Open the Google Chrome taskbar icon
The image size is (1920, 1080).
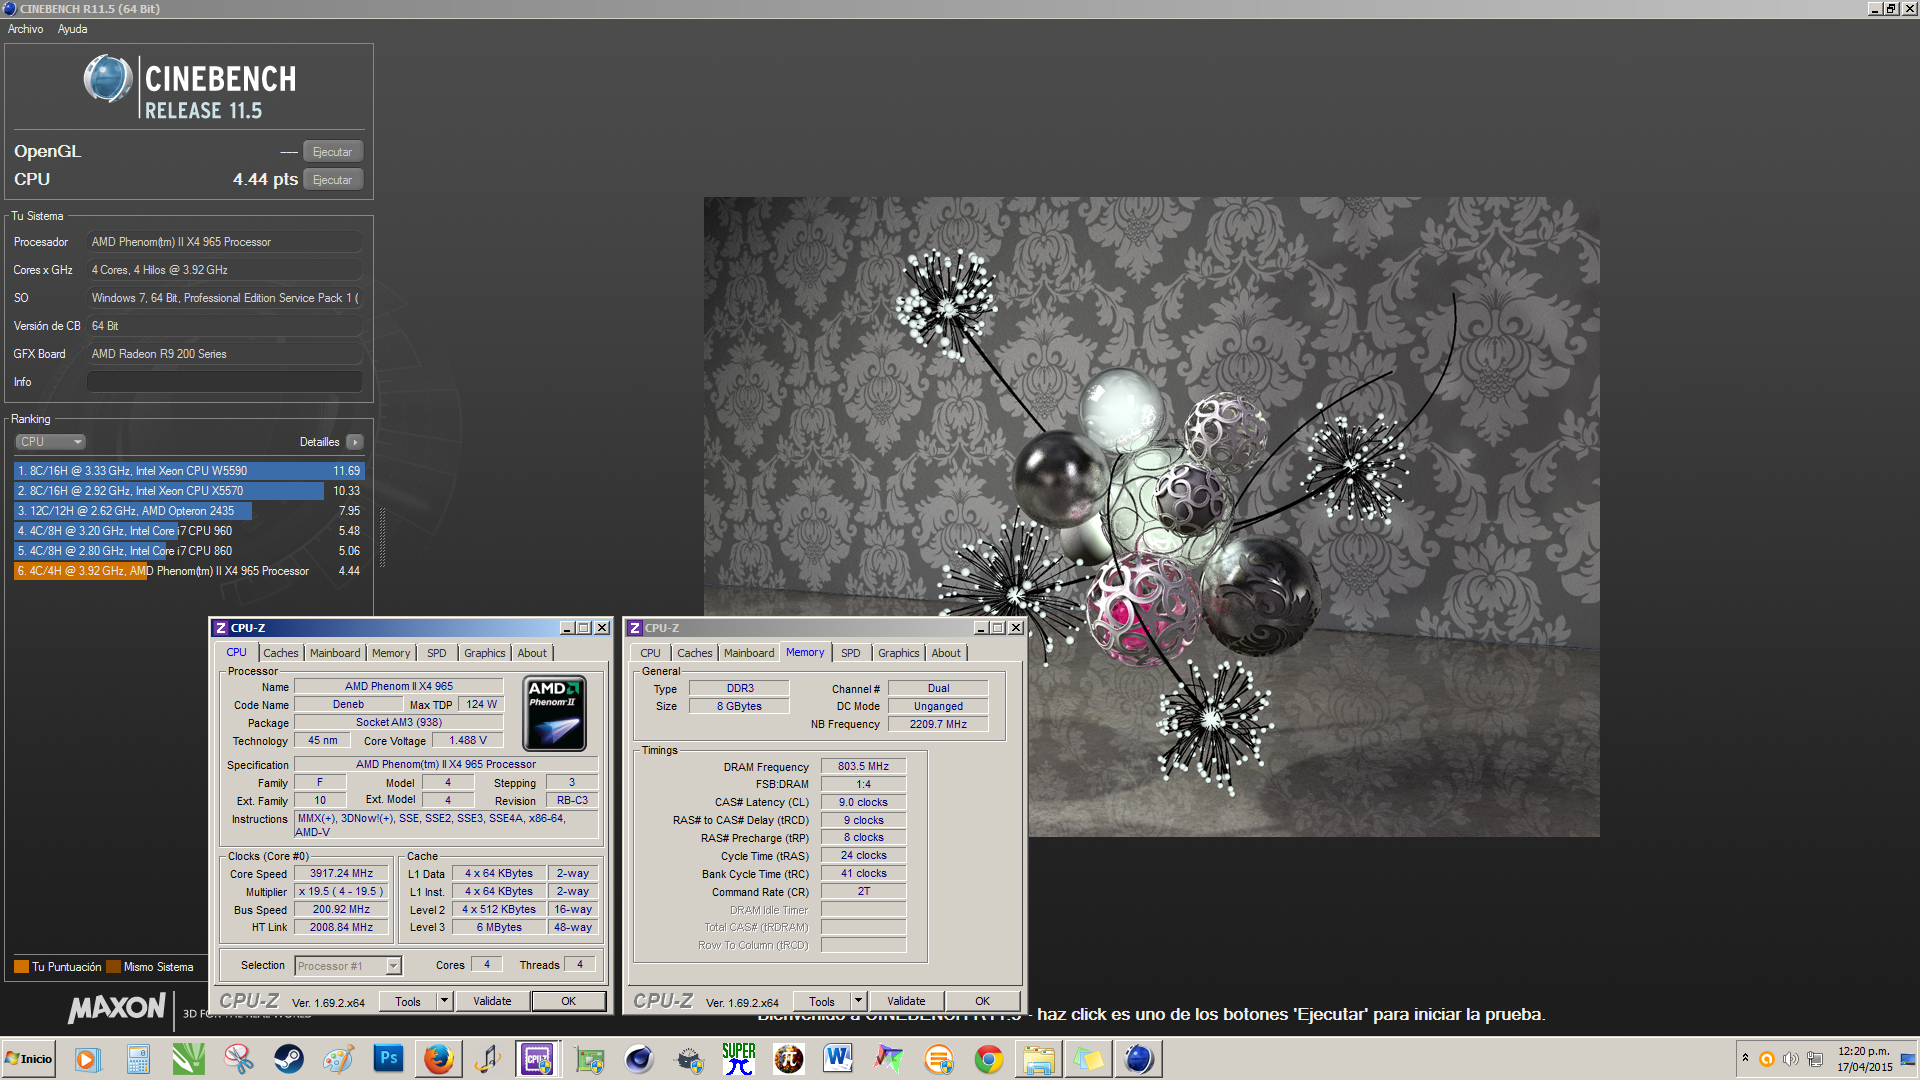(x=989, y=1059)
